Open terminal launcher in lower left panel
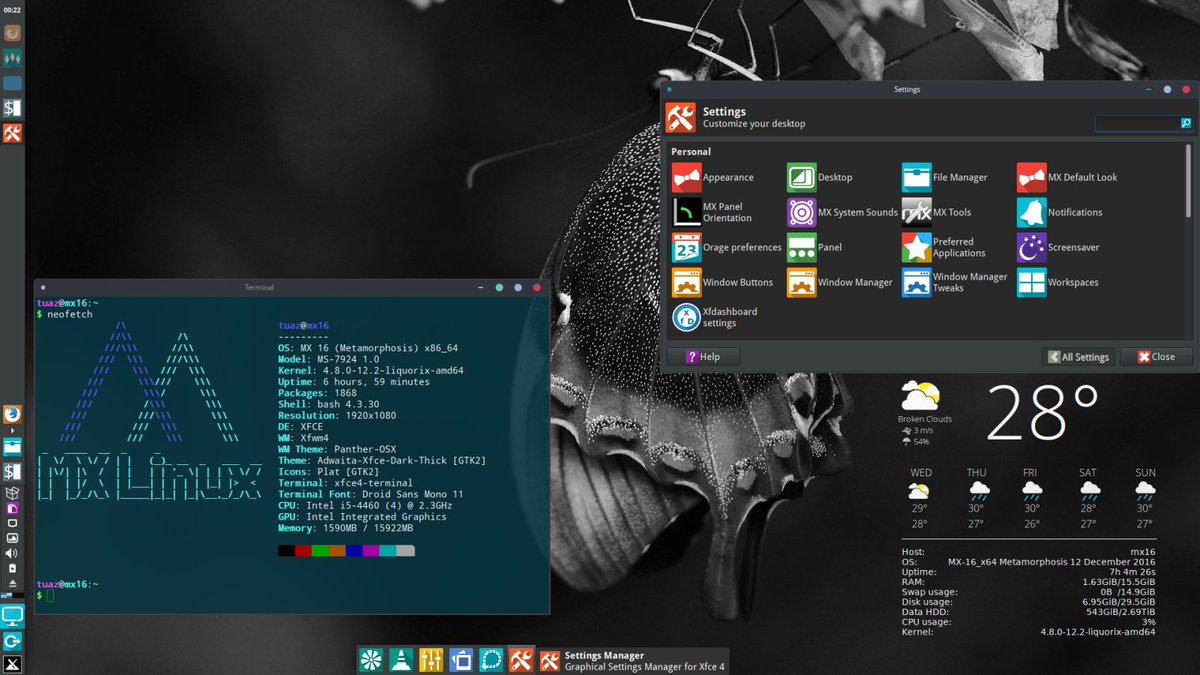1200x675 pixels. (13, 471)
